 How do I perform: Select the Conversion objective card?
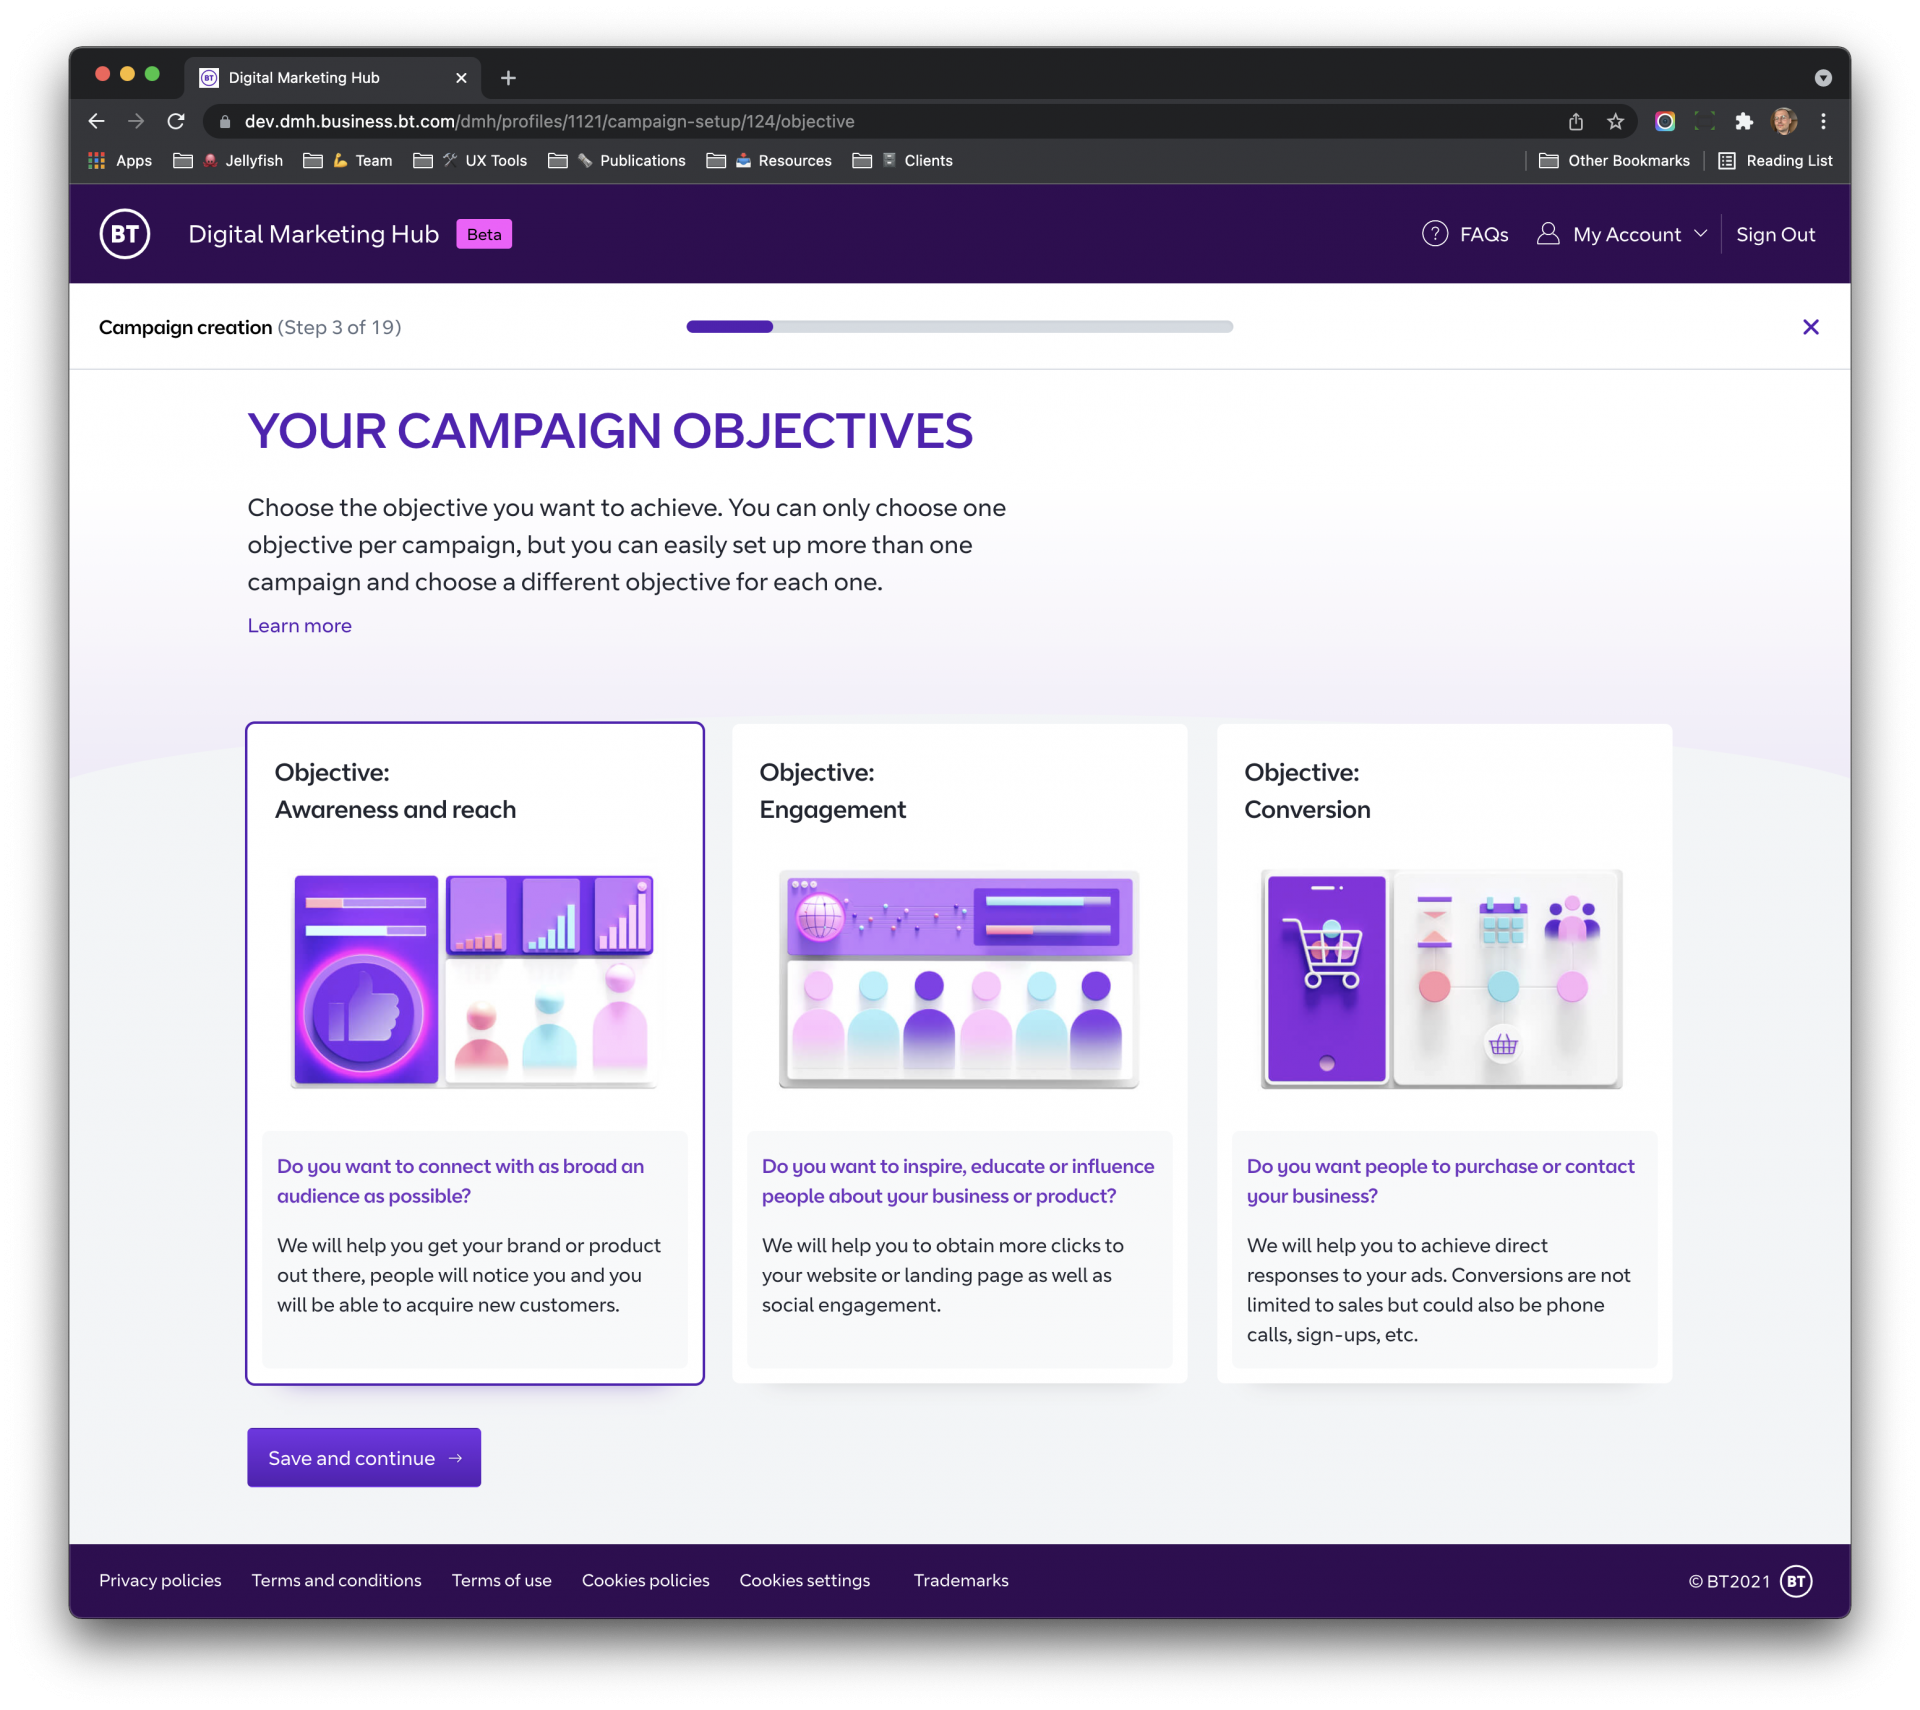(1444, 1053)
